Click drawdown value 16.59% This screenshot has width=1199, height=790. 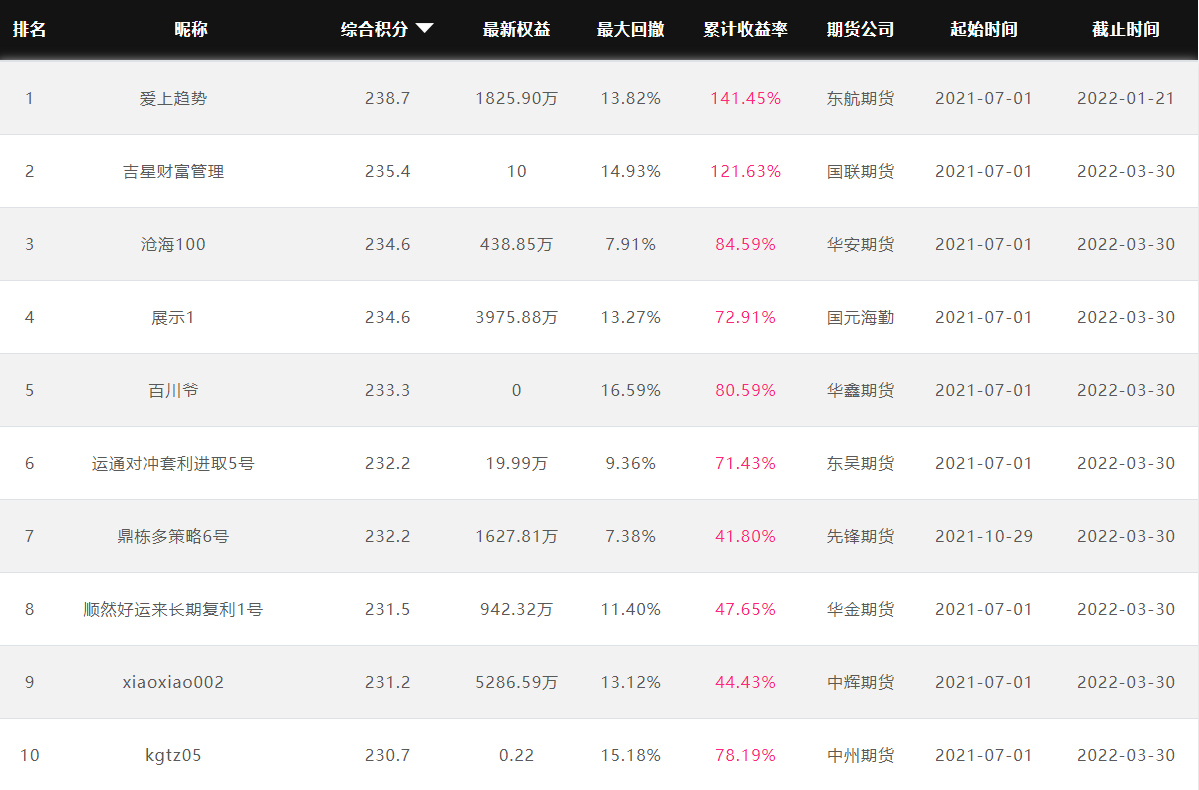click(630, 390)
